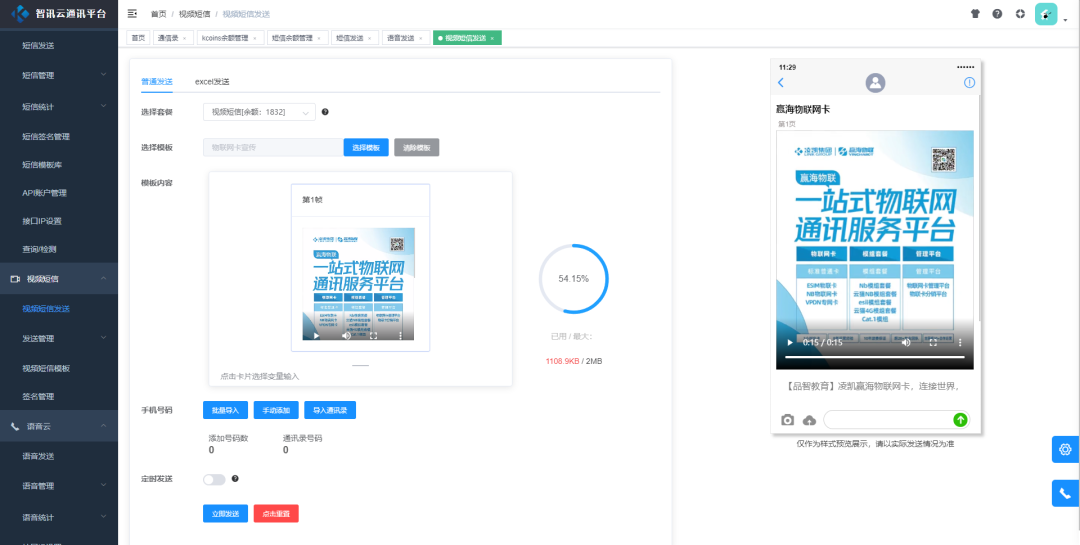
Task: Click the 立即发送 button
Action: 225,513
